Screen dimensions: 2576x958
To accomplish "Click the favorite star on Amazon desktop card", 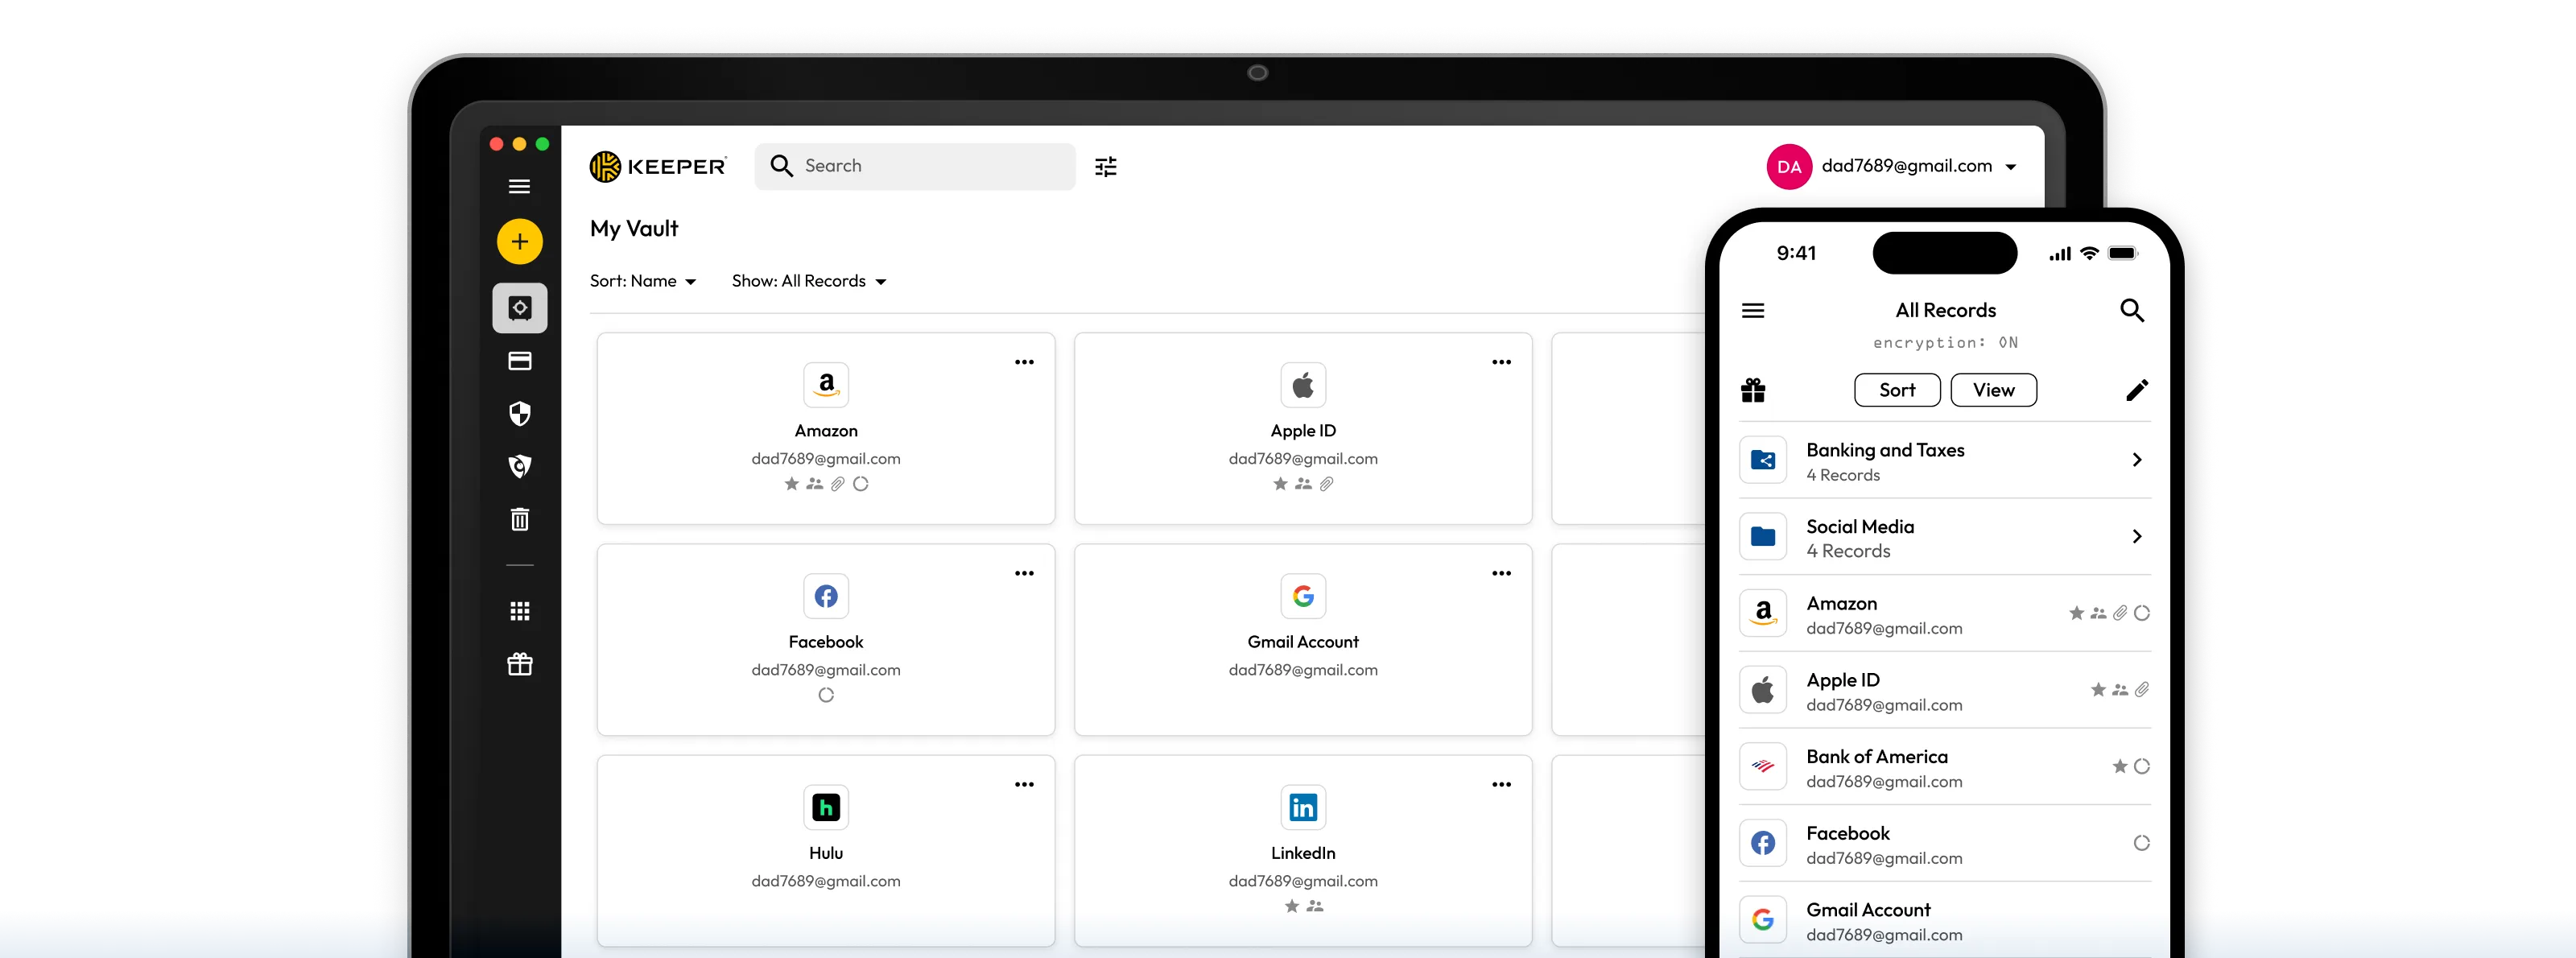I will [792, 484].
